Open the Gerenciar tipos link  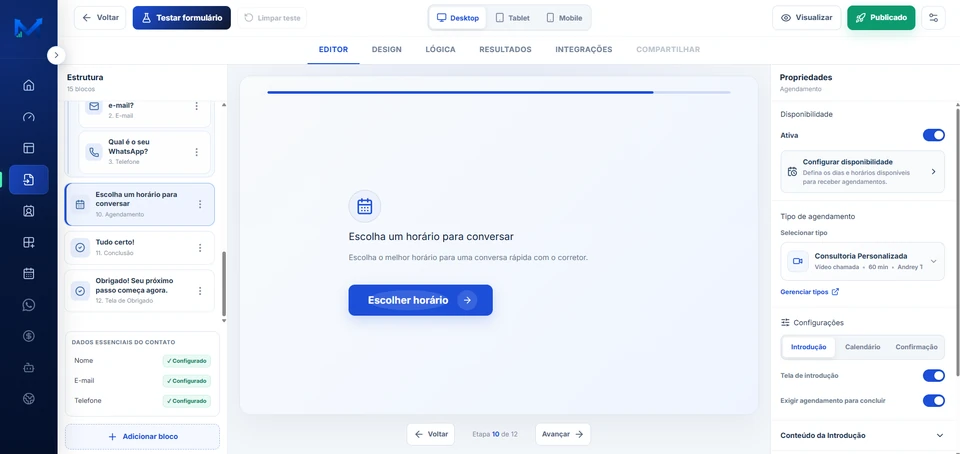click(x=809, y=292)
